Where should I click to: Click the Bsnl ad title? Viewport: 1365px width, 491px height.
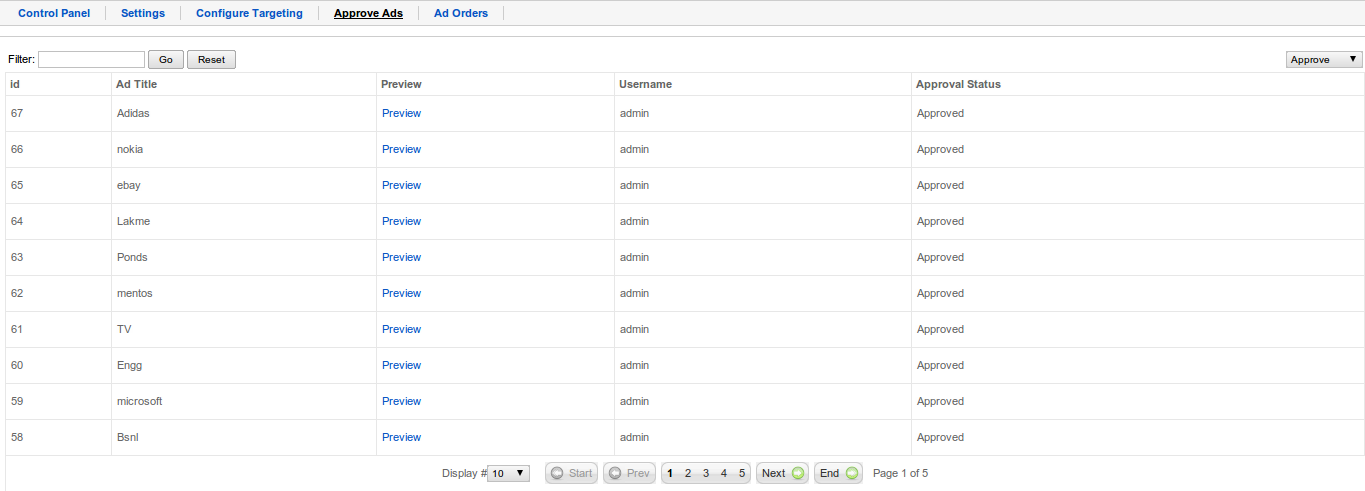pos(128,437)
